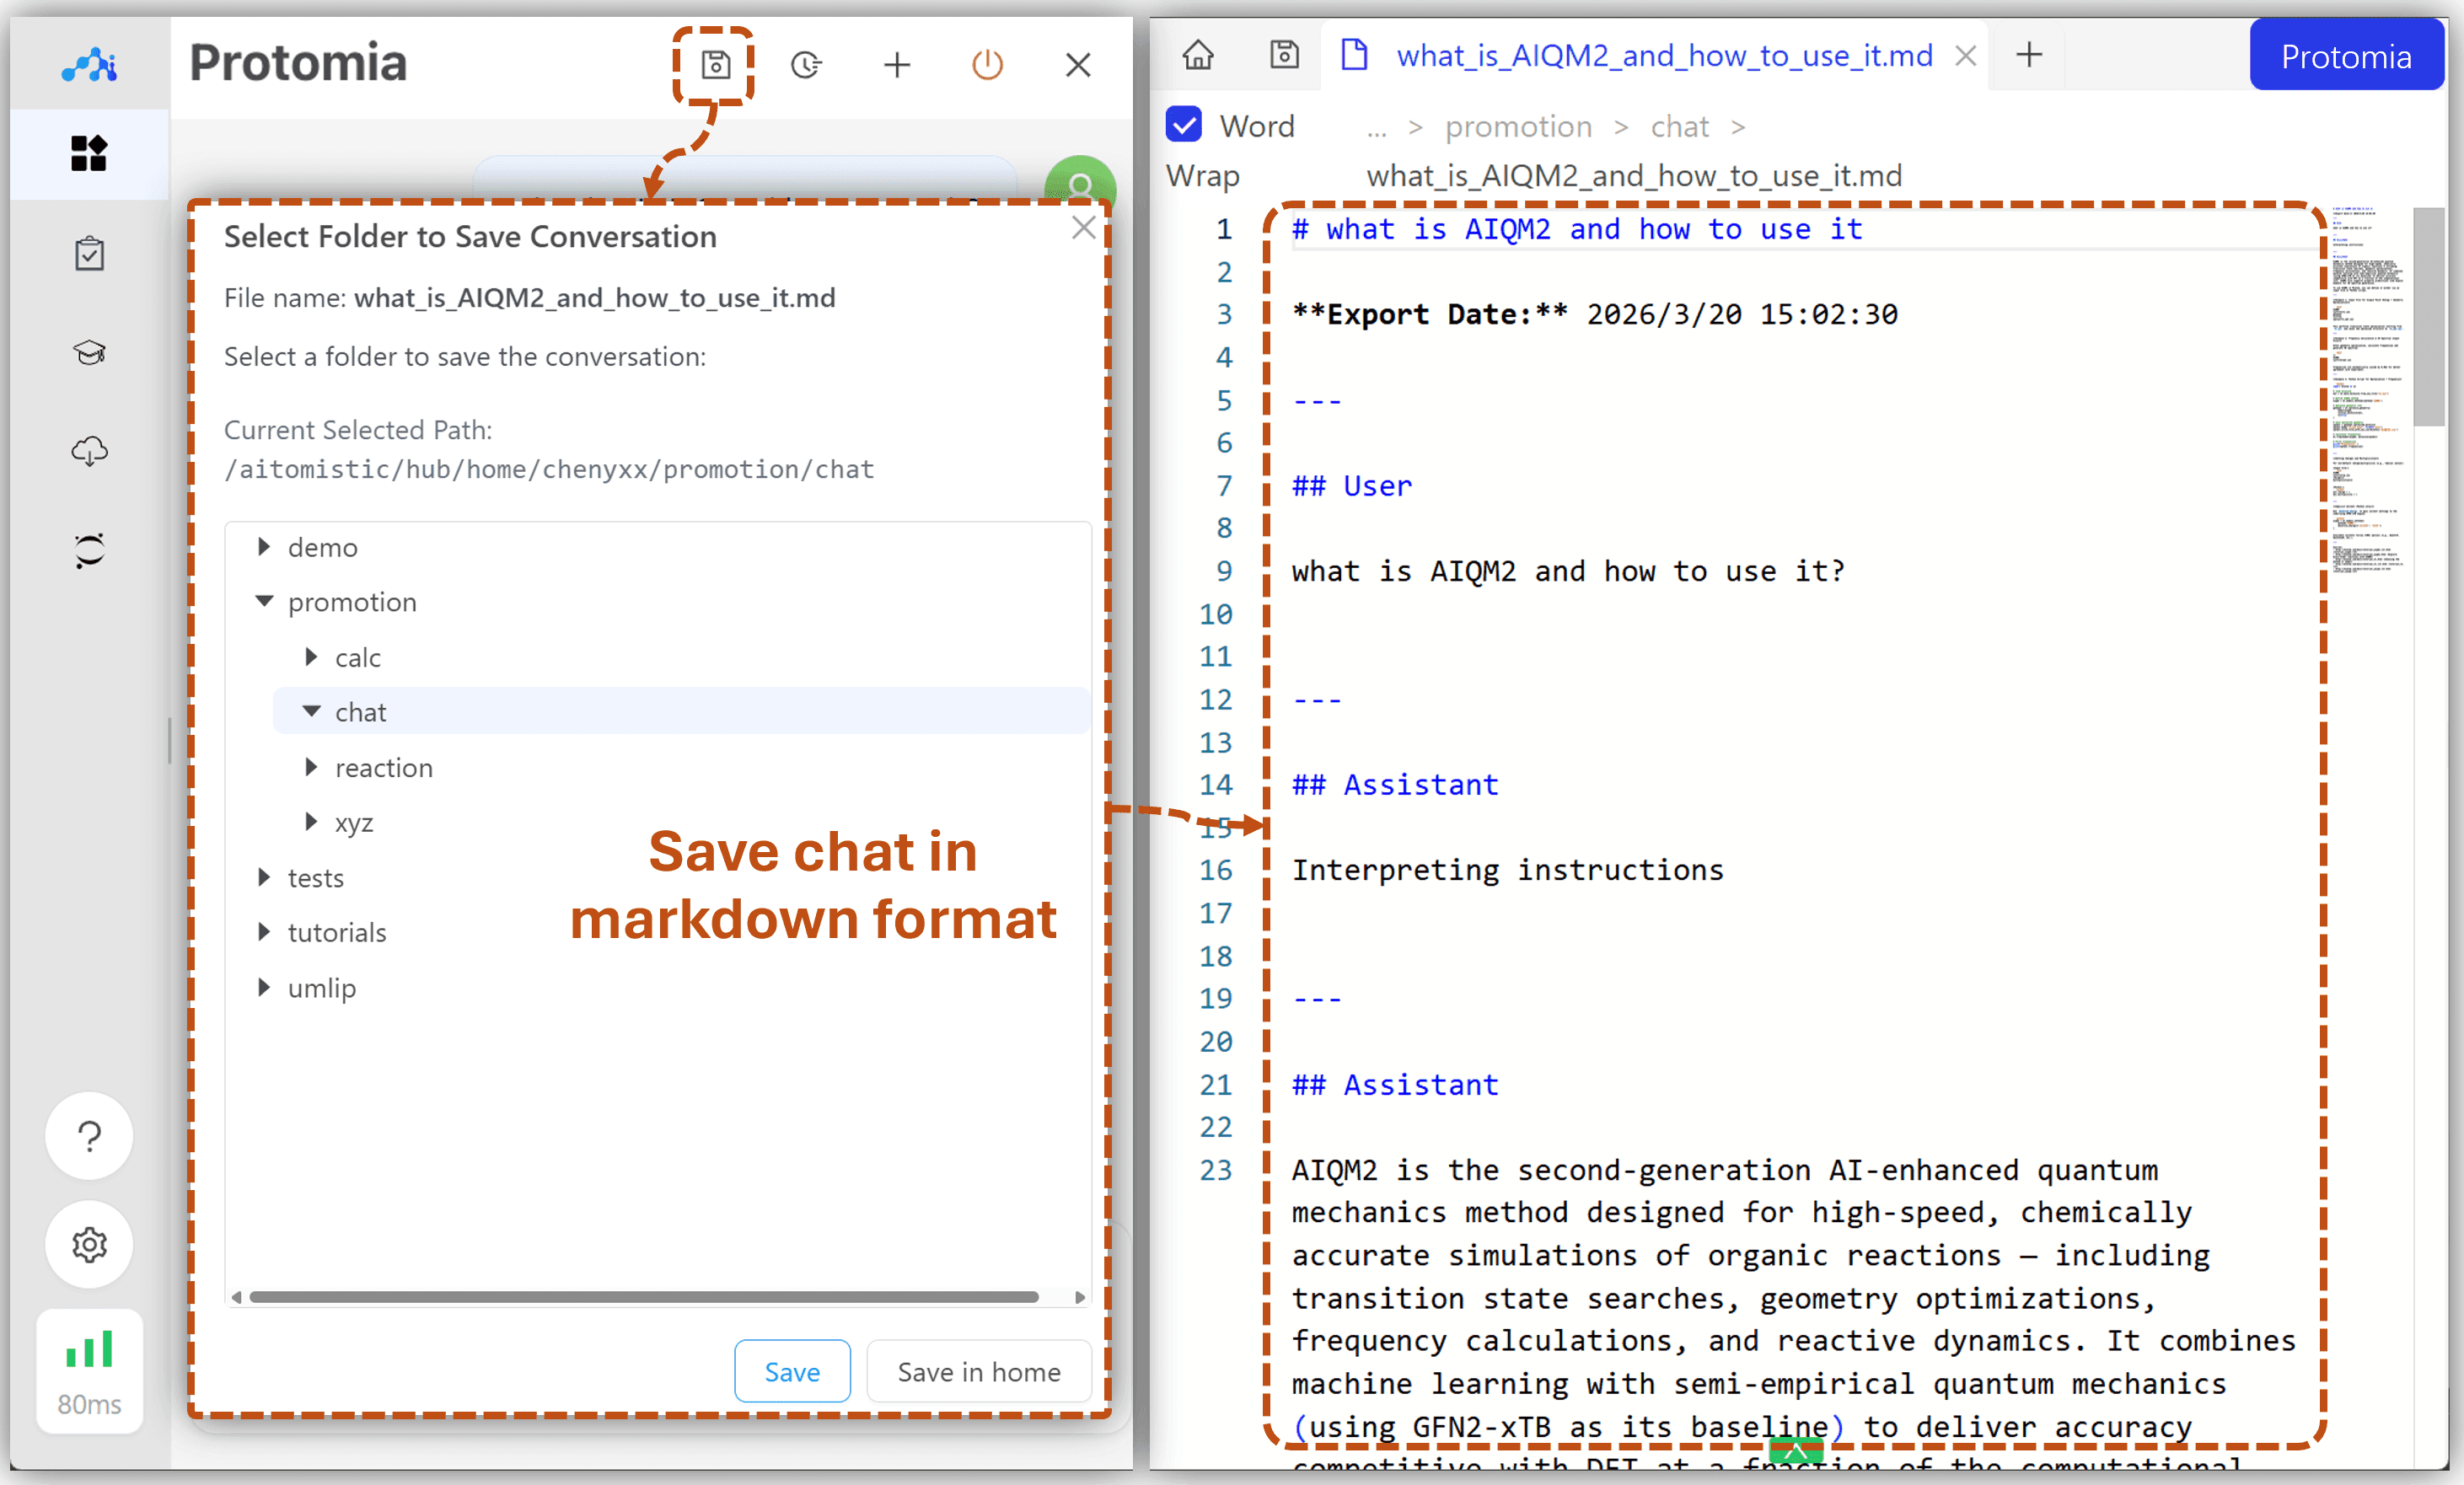Click the scroll right arrow of folder tree

(1080, 1297)
